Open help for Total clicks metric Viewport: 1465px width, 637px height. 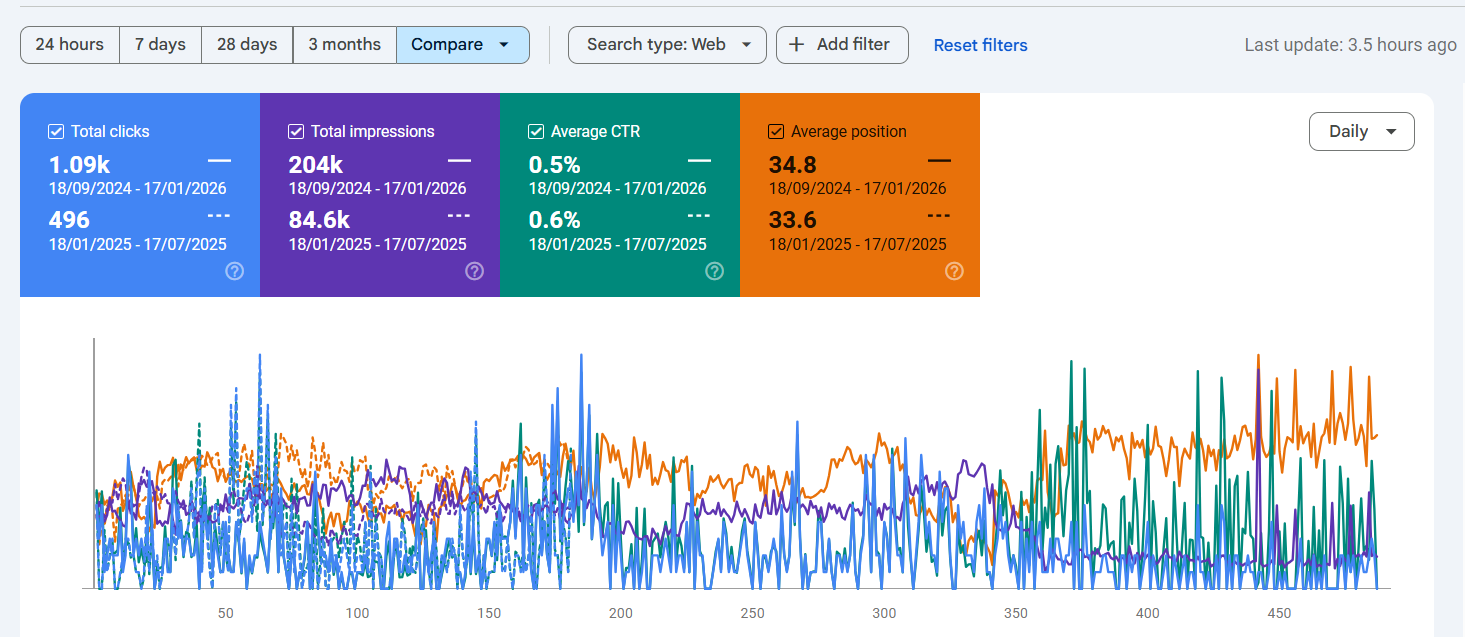(233, 271)
